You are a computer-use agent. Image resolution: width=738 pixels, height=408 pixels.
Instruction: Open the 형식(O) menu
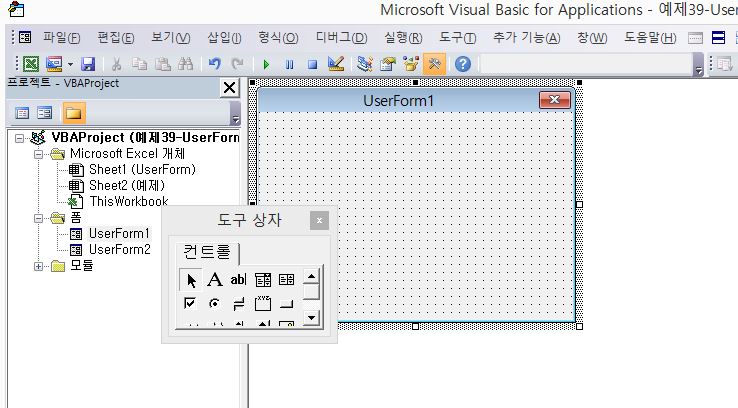pos(278,38)
